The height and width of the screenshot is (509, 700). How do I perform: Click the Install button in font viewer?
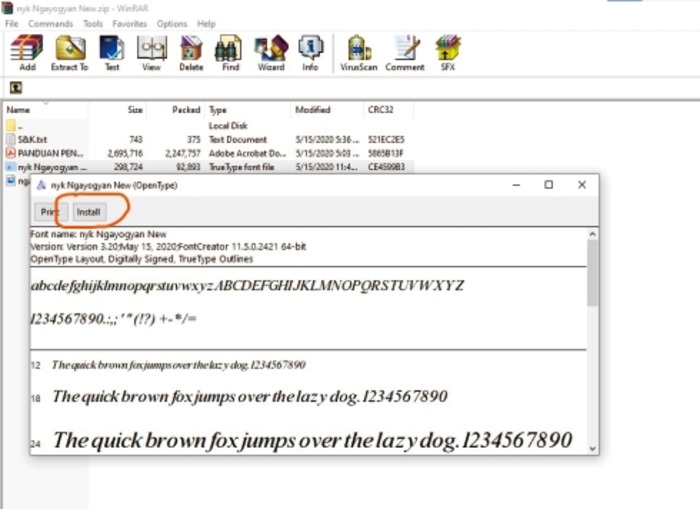(89, 212)
